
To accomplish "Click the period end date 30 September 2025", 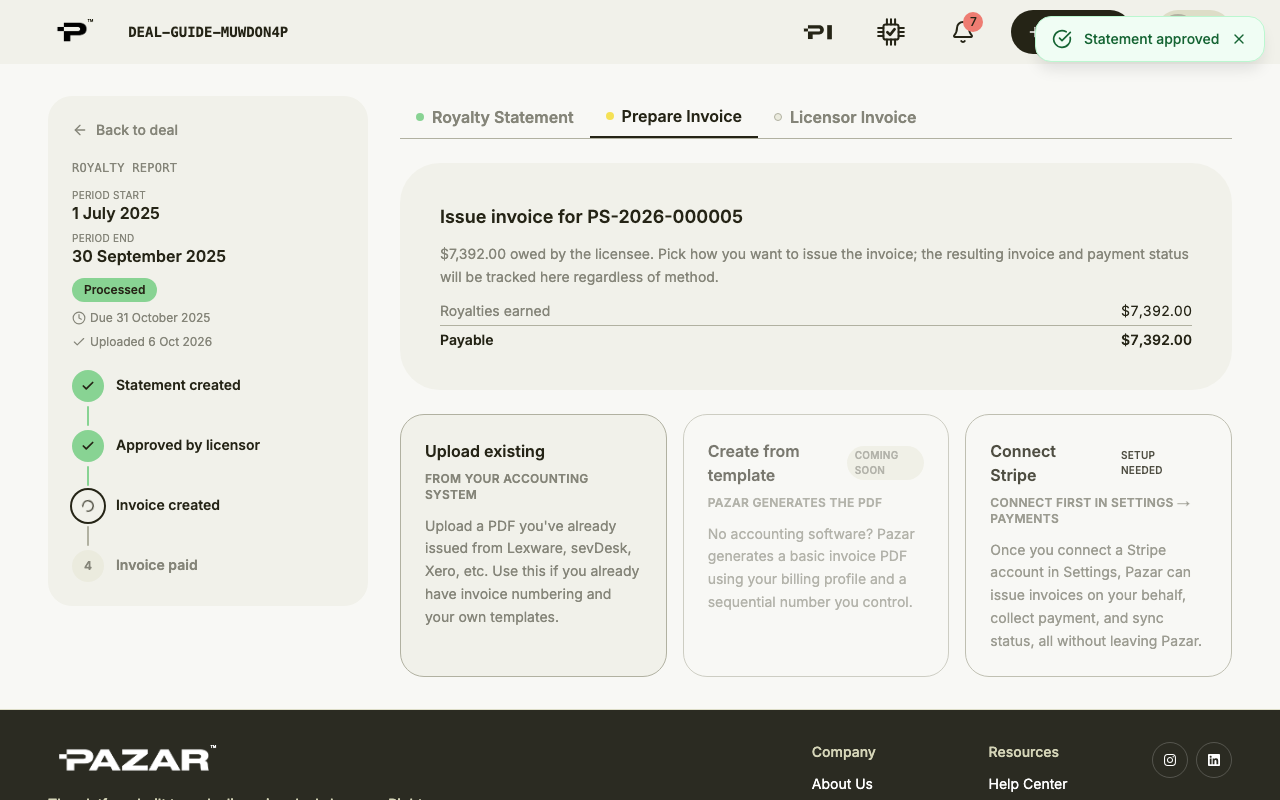I will [149, 256].
